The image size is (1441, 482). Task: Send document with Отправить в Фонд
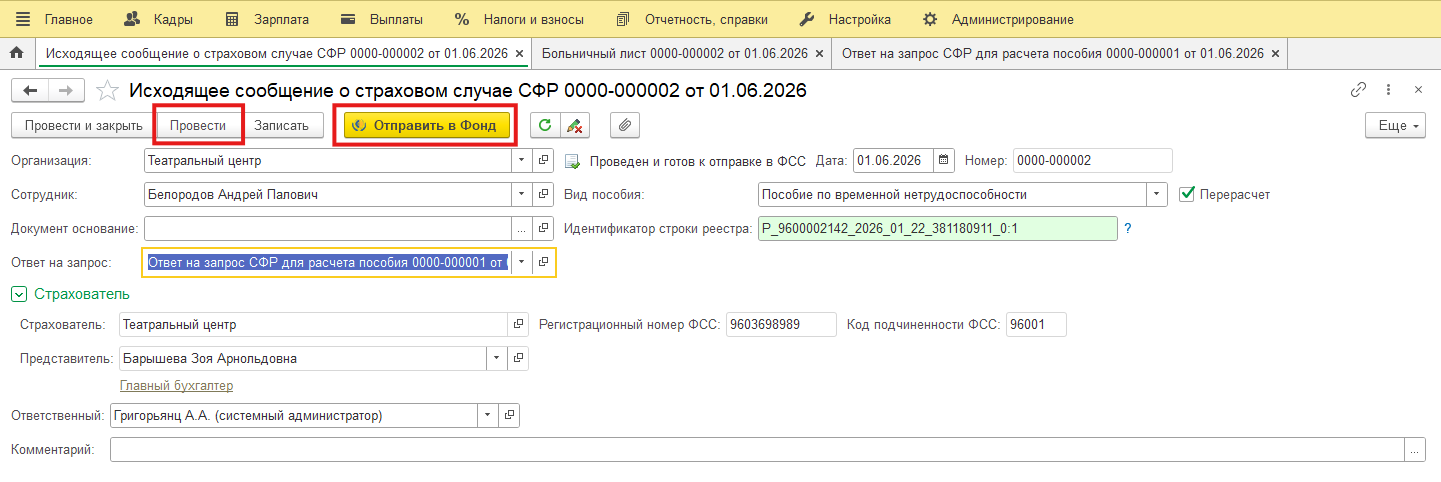[x=427, y=126]
